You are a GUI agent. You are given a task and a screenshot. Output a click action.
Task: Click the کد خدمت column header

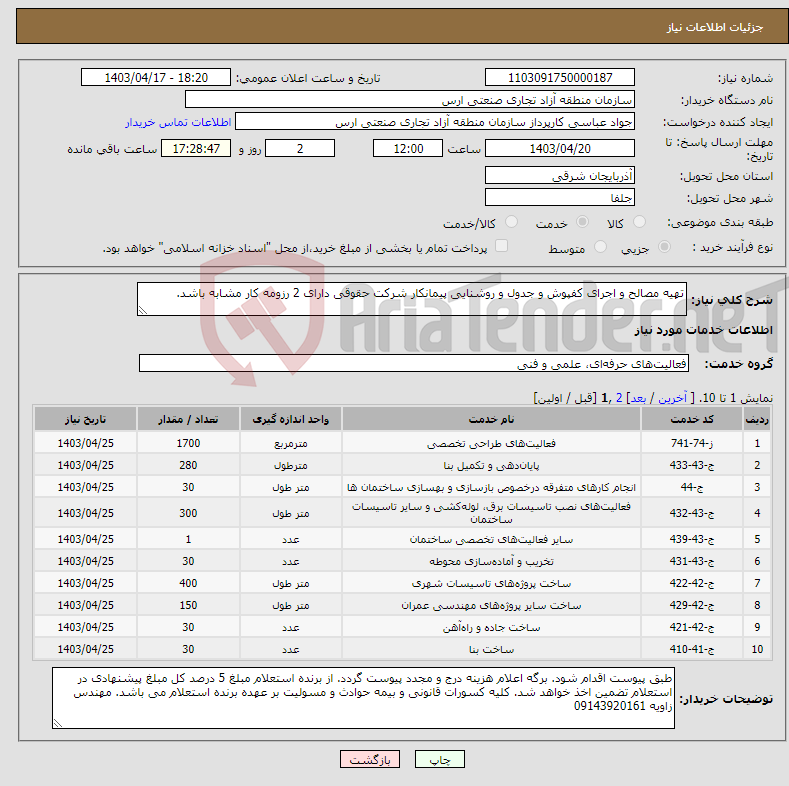tap(692, 419)
